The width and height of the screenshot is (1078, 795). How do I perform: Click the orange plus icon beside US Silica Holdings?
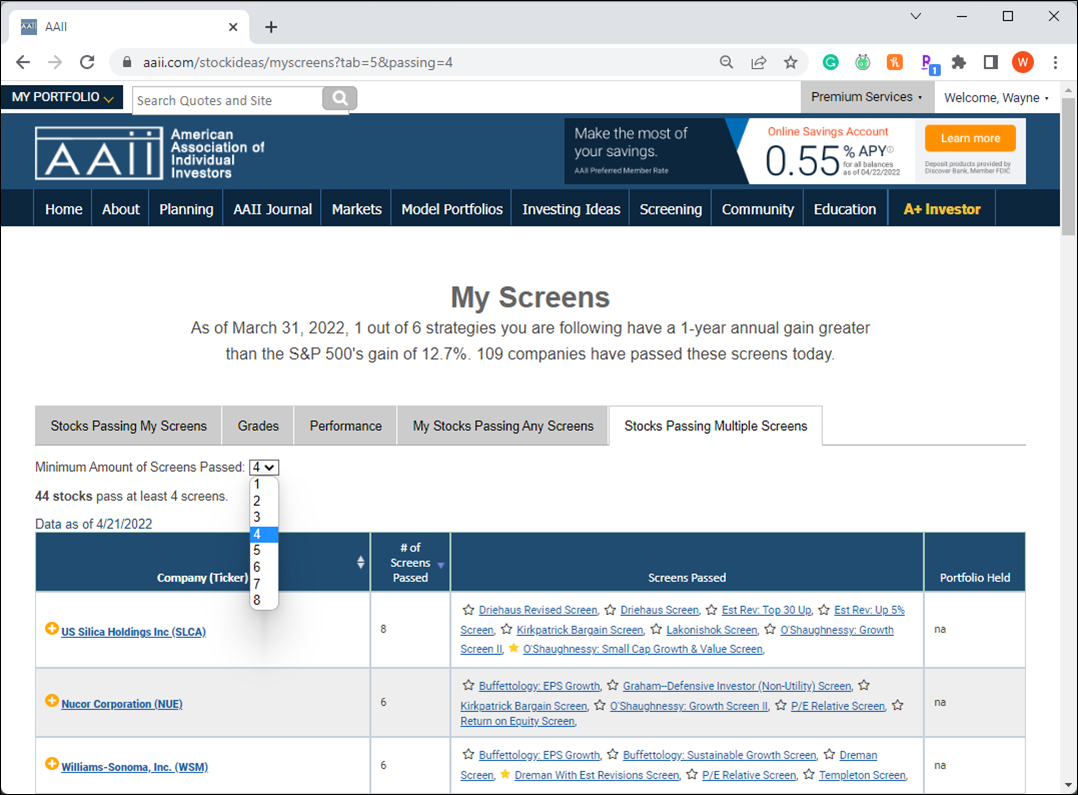pos(52,629)
